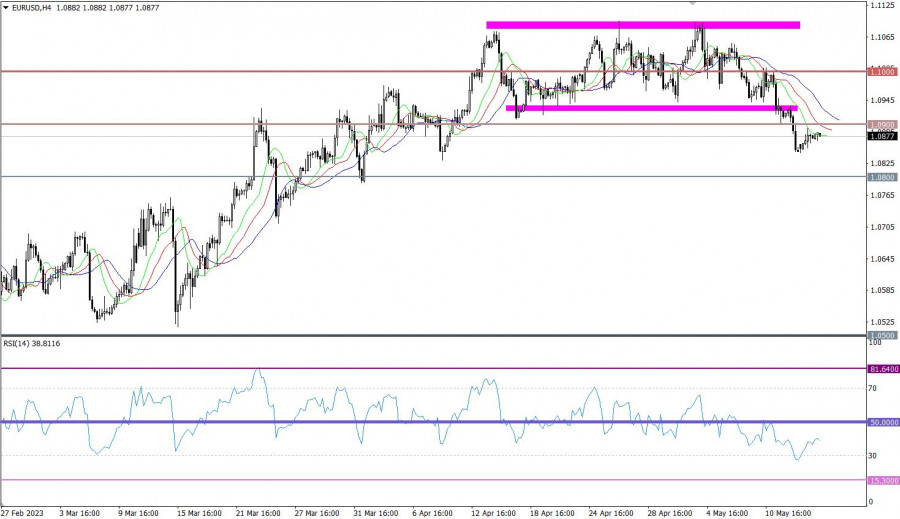The height and width of the screenshot is (519, 900).
Task: Click the 81.6400 RSI level tag
Action: click(x=883, y=369)
